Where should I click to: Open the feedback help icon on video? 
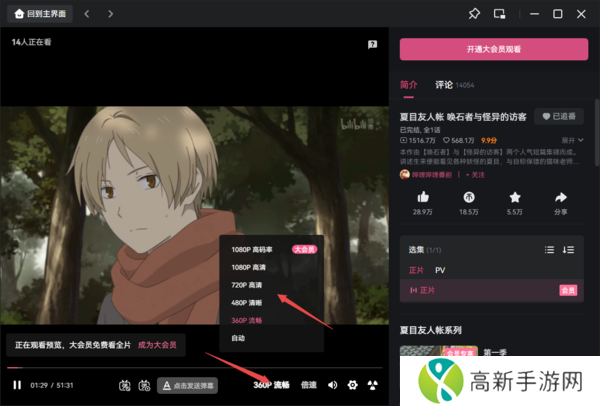[x=372, y=44]
